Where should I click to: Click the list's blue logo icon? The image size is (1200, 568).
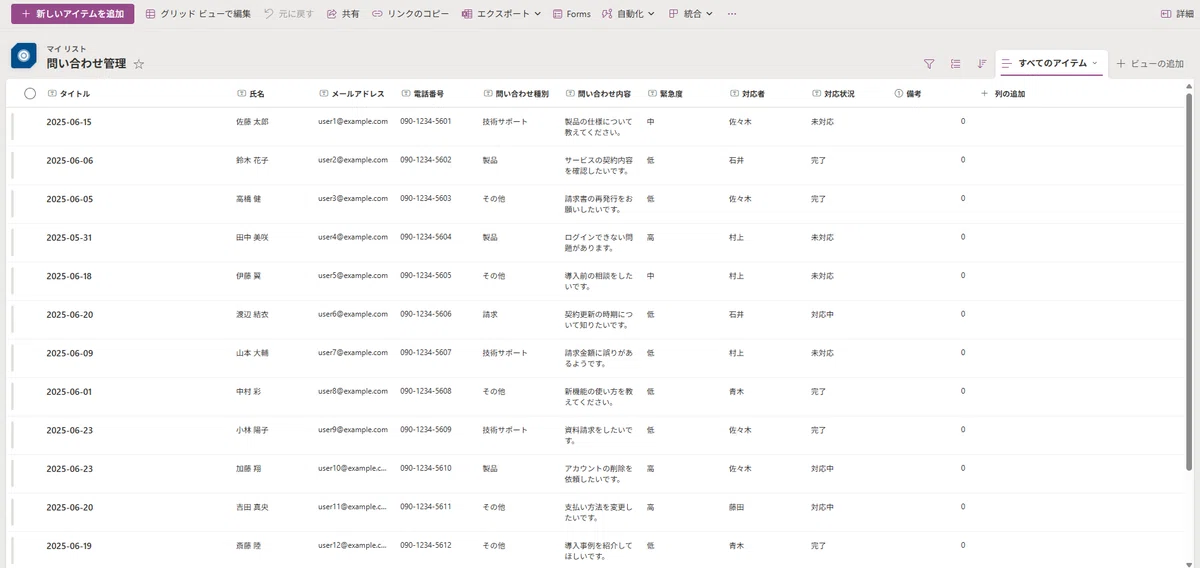click(24, 56)
